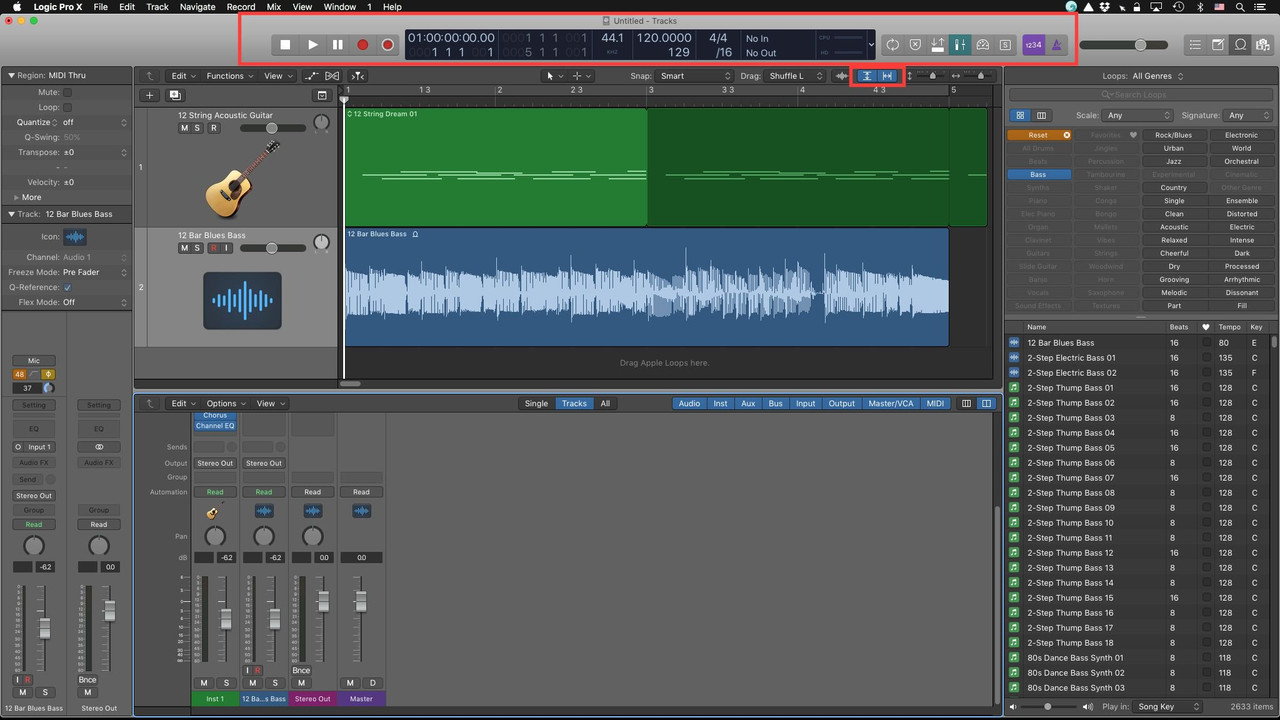Toggle the Q-Reference checkbox
The image size is (1280, 720).
click(x=67, y=287)
